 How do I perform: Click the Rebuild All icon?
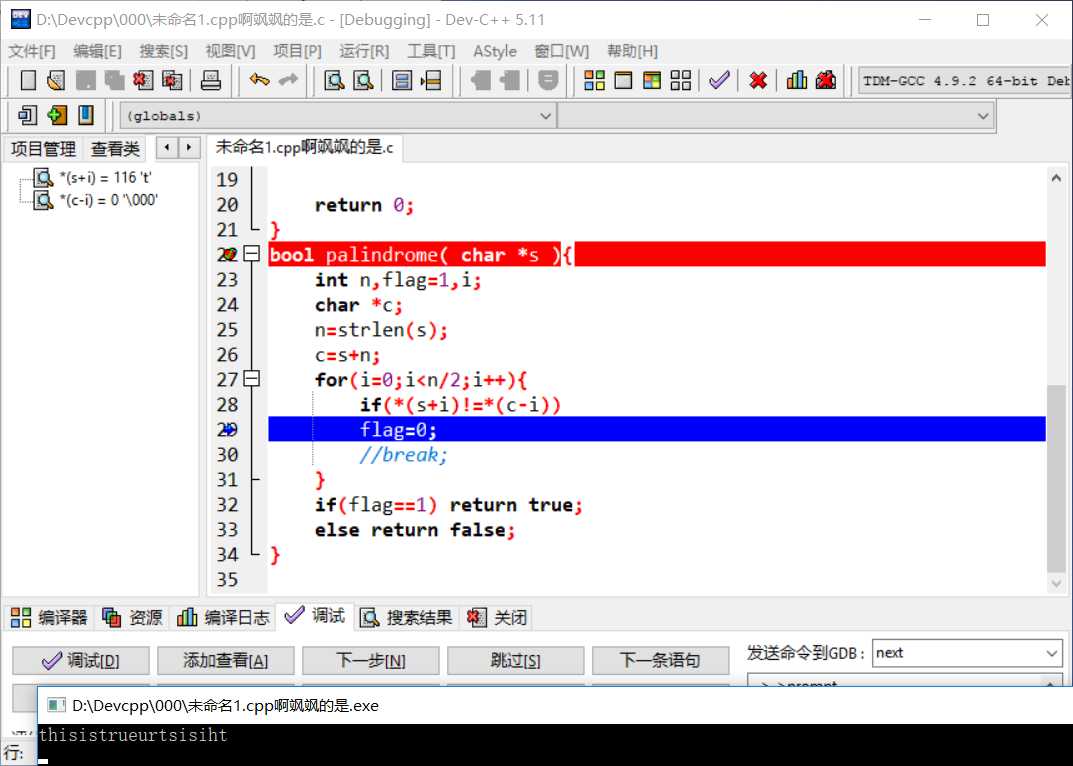coord(681,81)
